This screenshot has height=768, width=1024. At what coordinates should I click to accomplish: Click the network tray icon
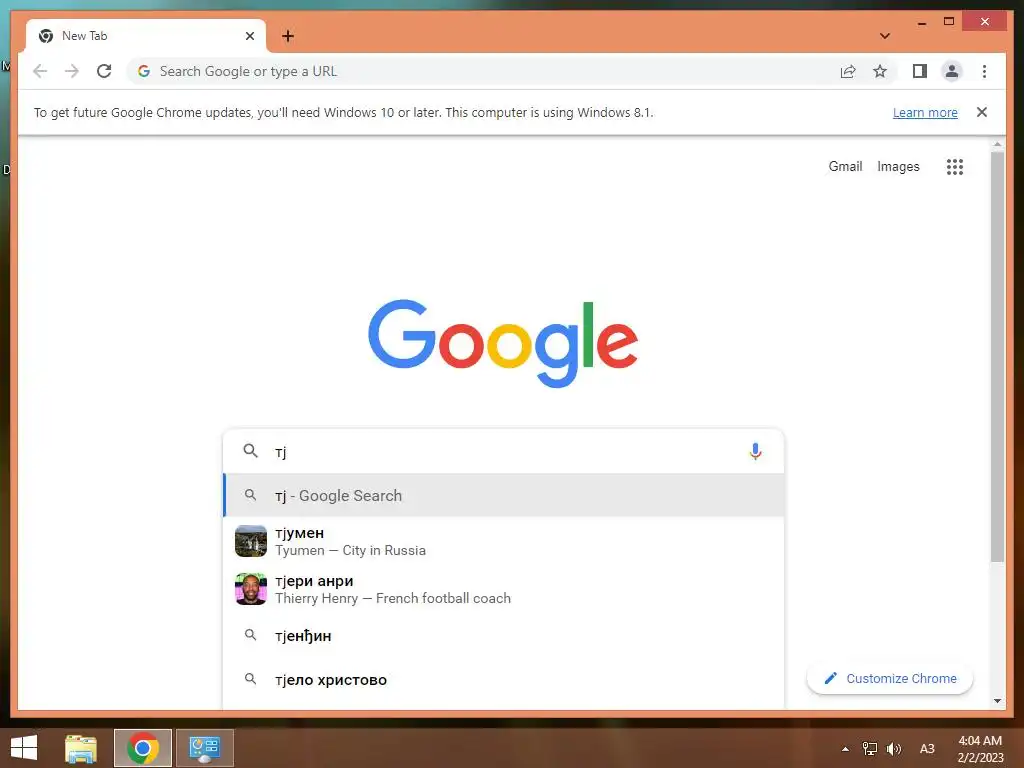click(869, 748)
